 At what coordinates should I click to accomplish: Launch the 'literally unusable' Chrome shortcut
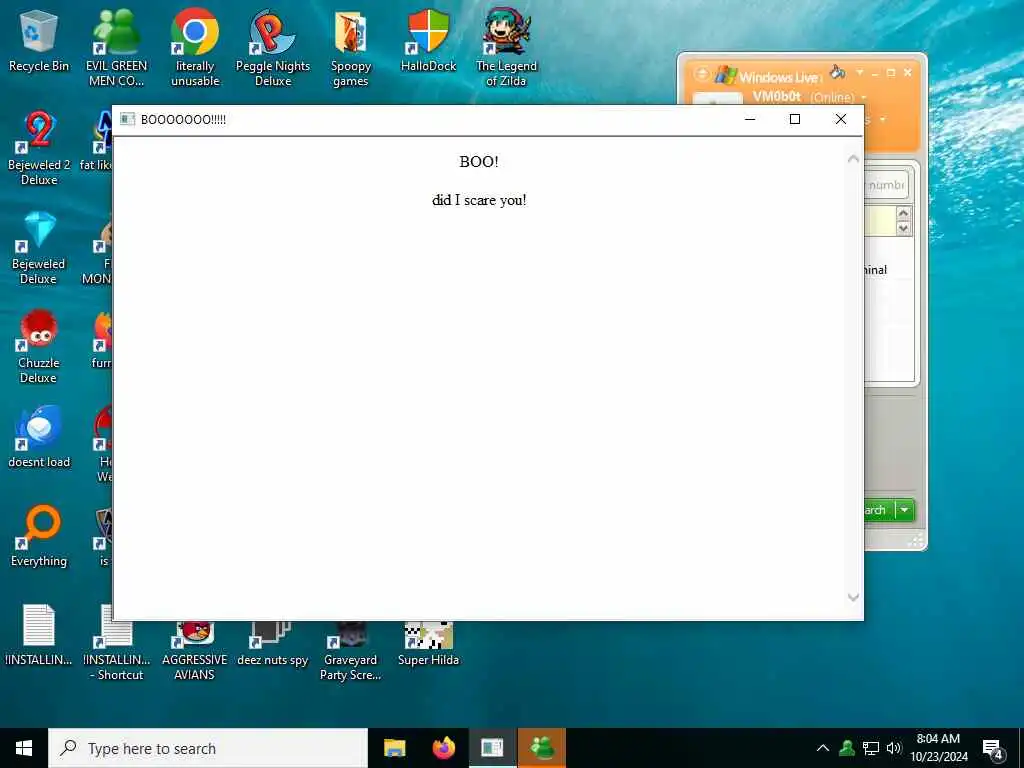coord(195,47)
